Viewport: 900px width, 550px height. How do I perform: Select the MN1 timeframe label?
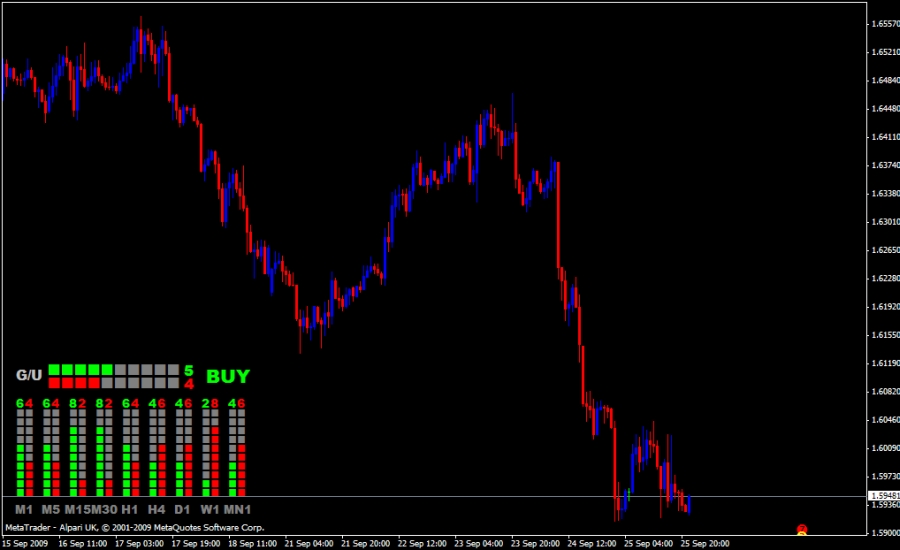237,508
